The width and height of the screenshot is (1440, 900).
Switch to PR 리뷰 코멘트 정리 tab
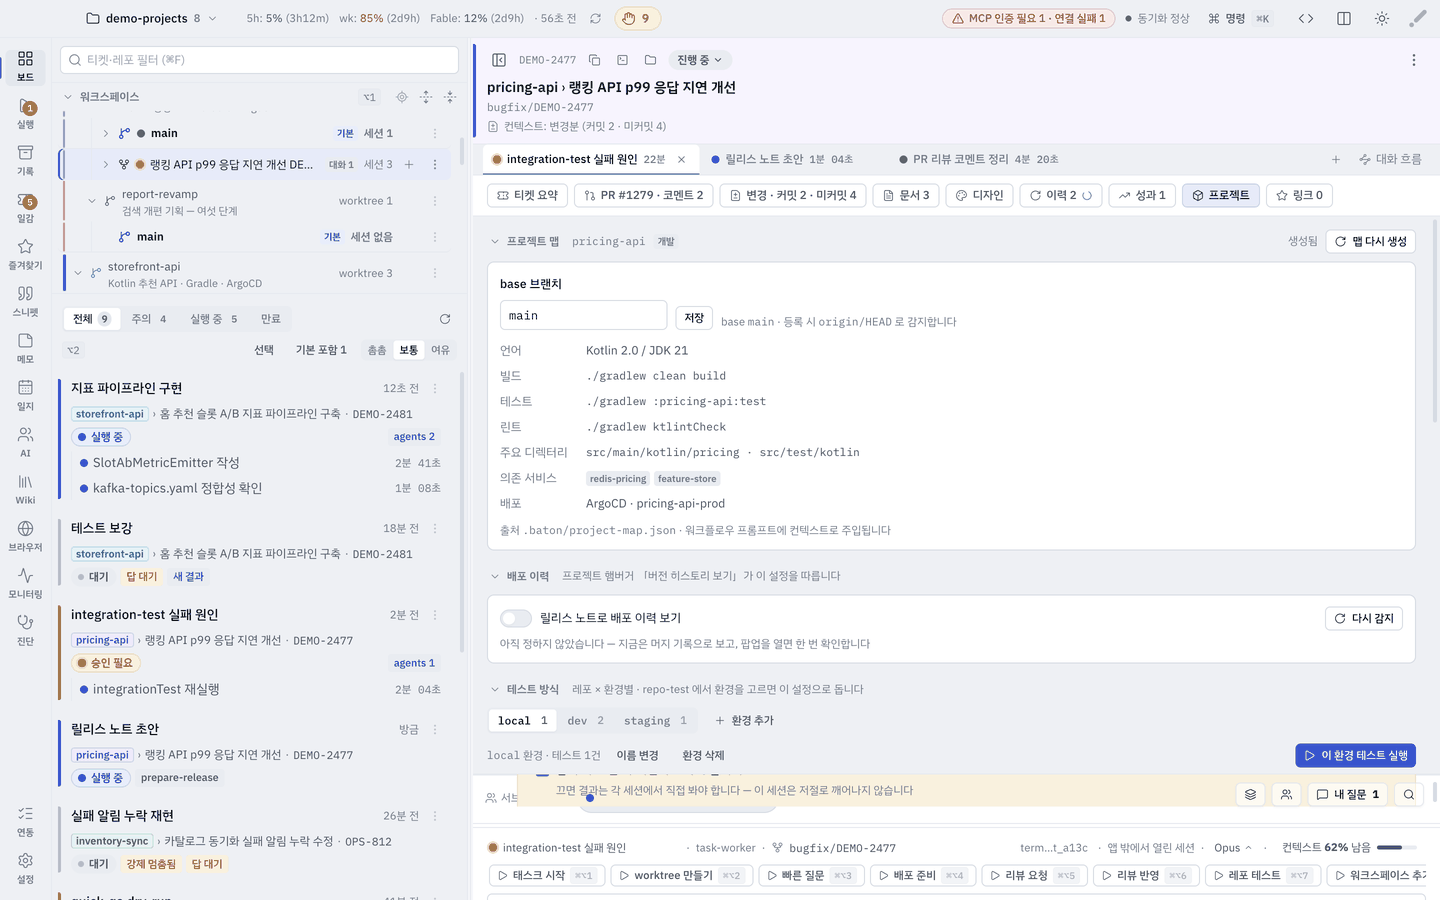[978, 159]
